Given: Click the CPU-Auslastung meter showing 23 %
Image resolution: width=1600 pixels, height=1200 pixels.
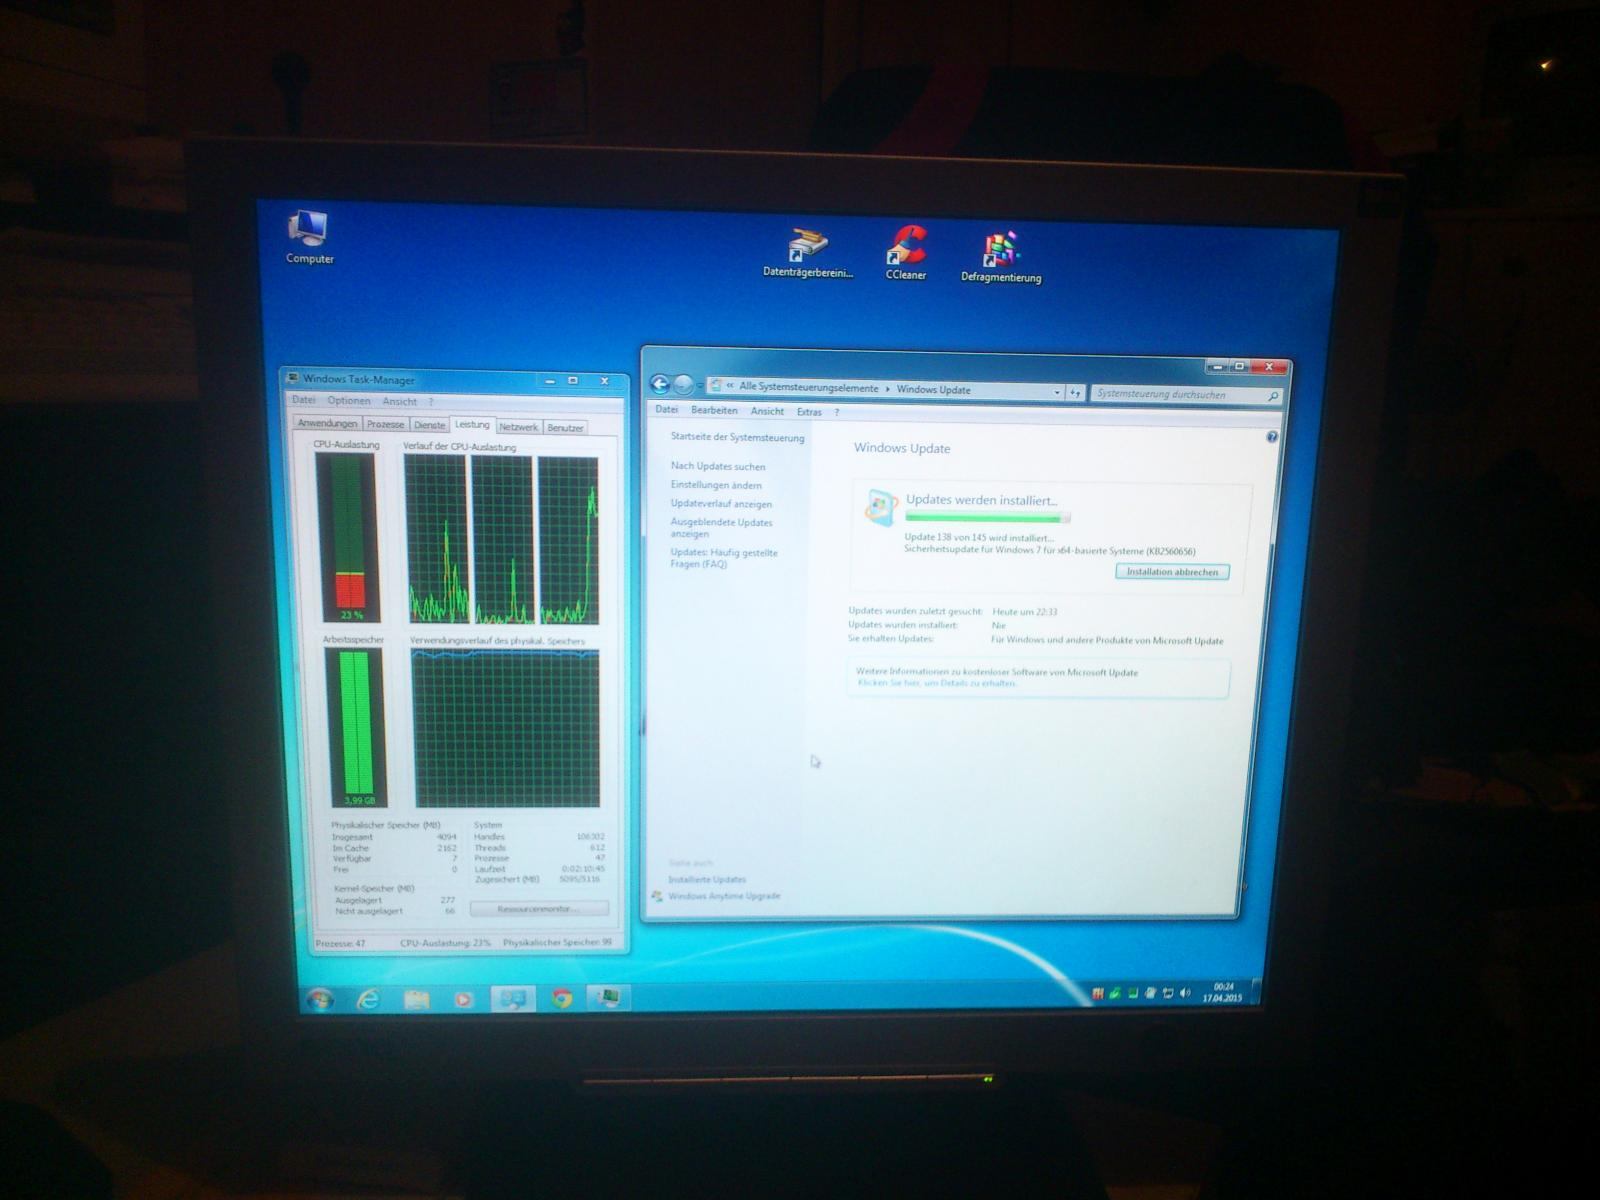Looking at the screenshot, I should 346,537.
